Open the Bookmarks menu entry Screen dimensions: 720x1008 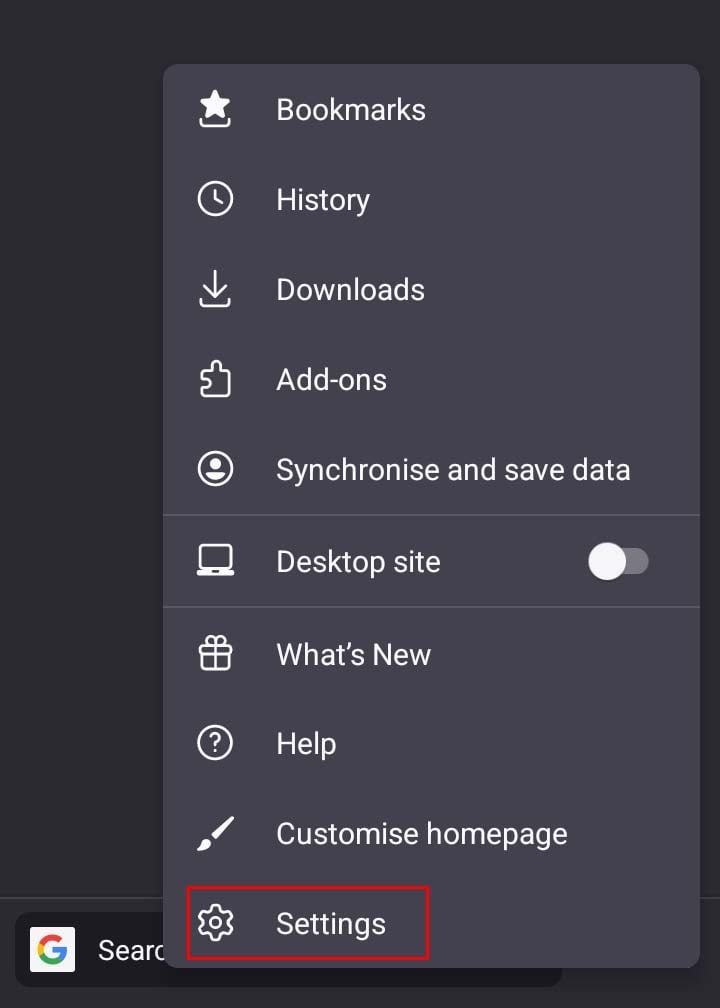[351, 110]
